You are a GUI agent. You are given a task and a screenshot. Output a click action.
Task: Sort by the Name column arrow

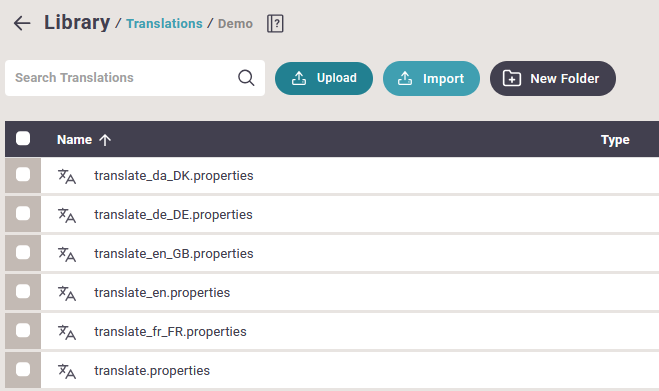pyautogui.click(x=105, y=140)
